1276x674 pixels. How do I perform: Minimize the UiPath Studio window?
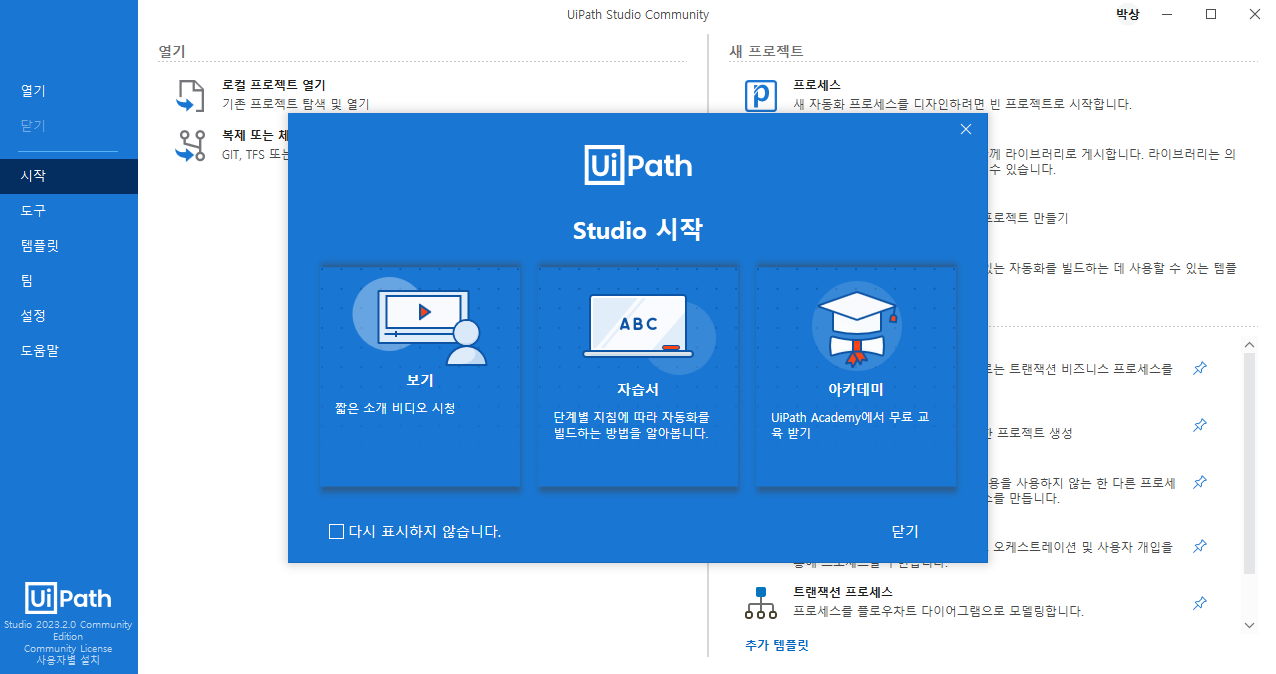[x=1165, y=14]
